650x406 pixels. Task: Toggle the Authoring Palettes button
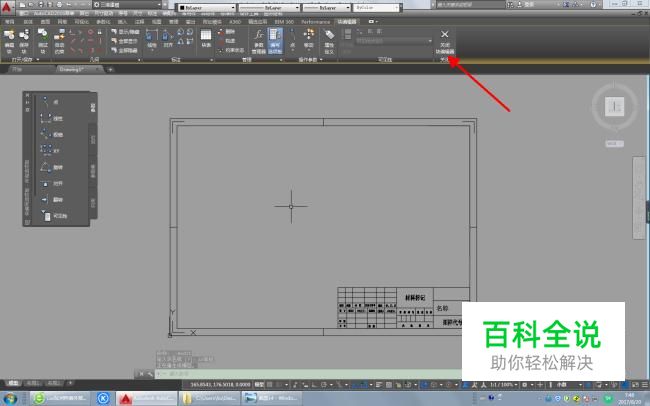point(275,41)
